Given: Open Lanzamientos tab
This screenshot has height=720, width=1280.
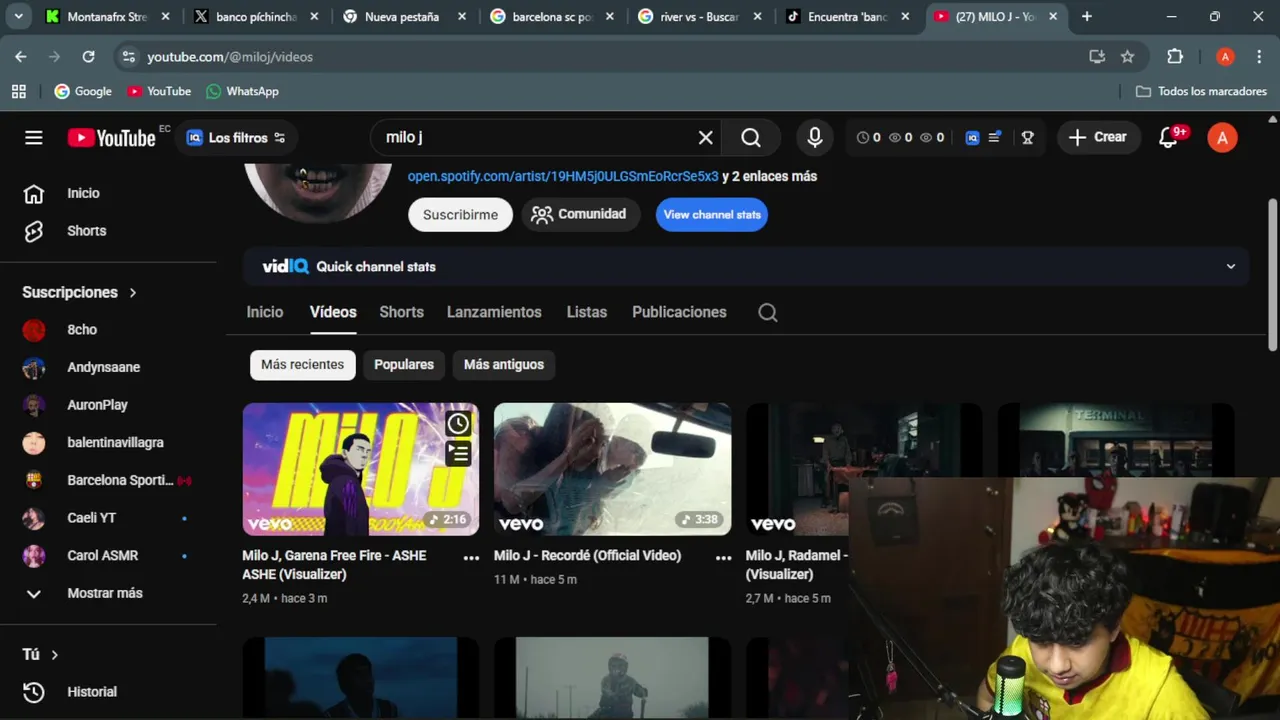Looking at the screenshot, I should point(494,312).
